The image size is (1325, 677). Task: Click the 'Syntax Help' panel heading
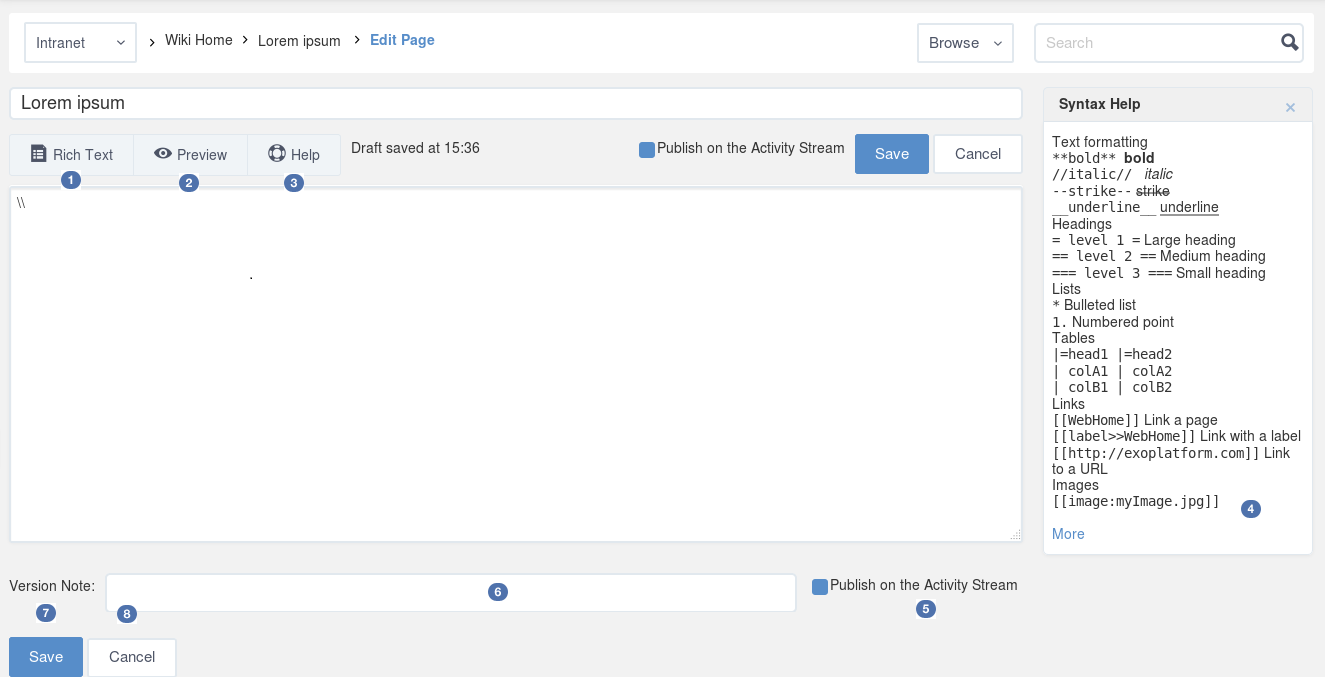[1099, 104]
